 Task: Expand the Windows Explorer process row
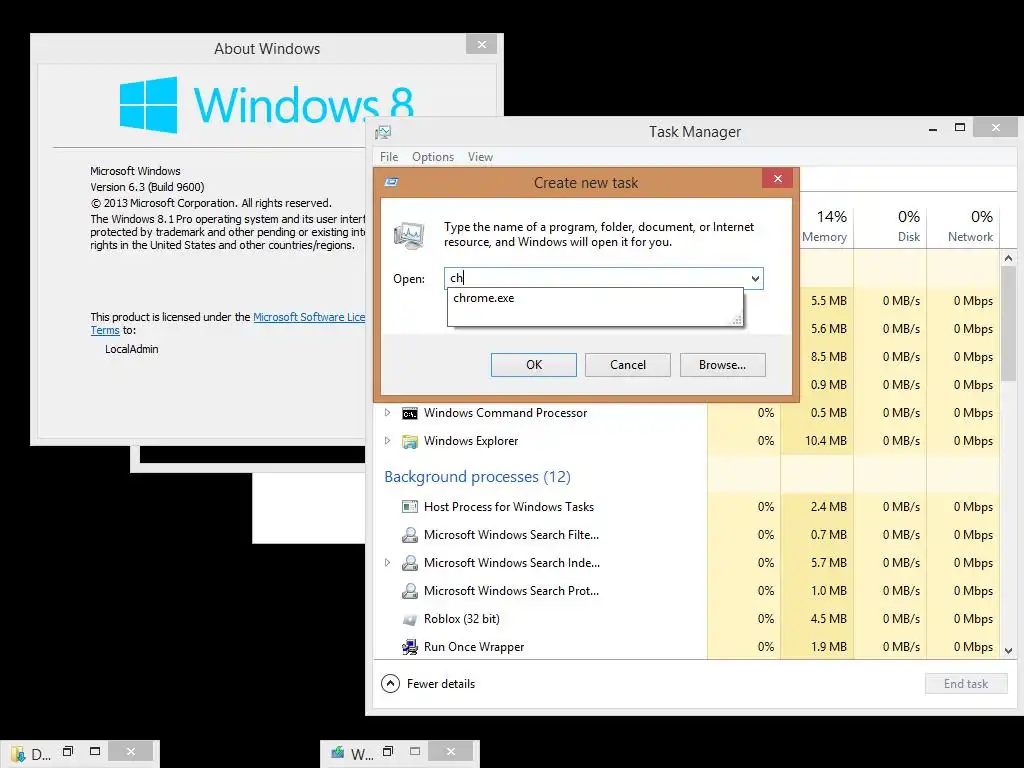tap(387, 441)
